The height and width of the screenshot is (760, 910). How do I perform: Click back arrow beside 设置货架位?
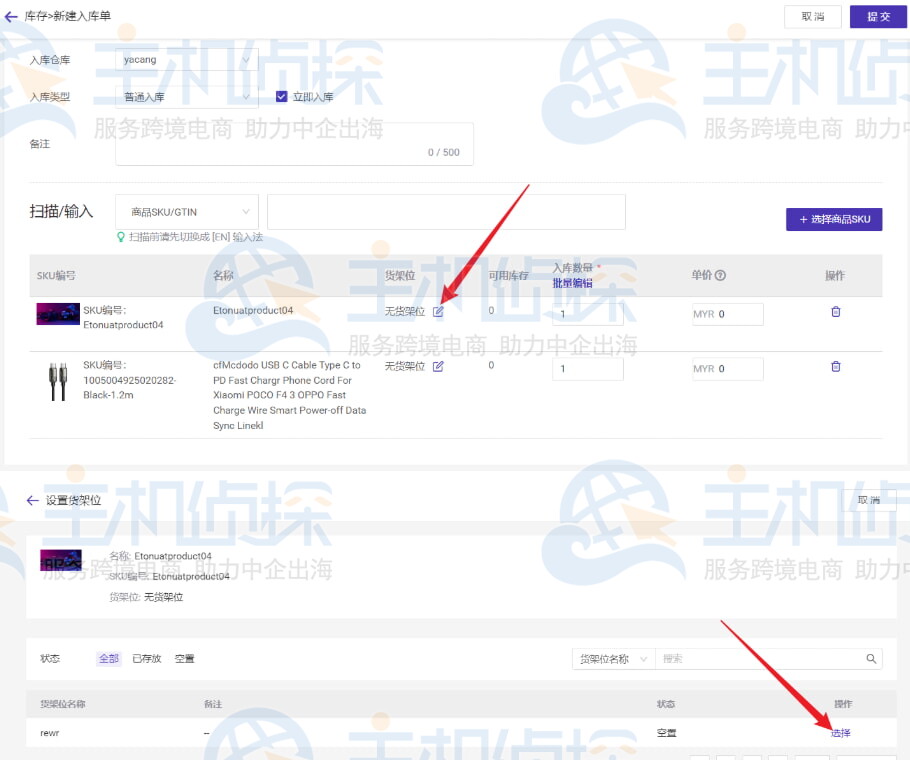point(32,500)
